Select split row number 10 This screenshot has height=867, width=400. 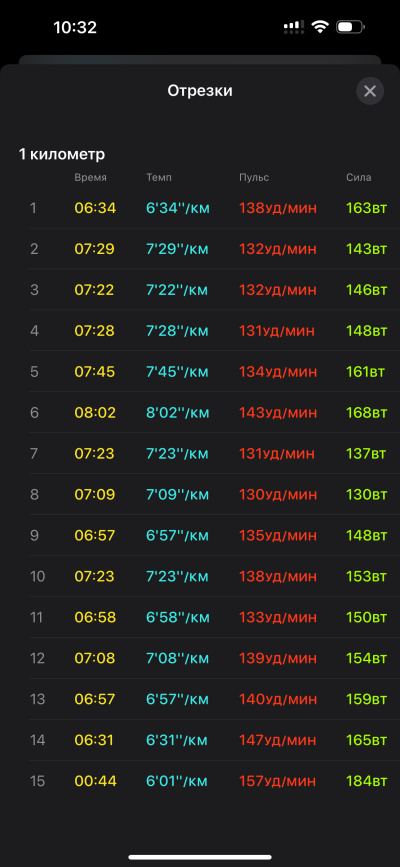tap(38, 577)
